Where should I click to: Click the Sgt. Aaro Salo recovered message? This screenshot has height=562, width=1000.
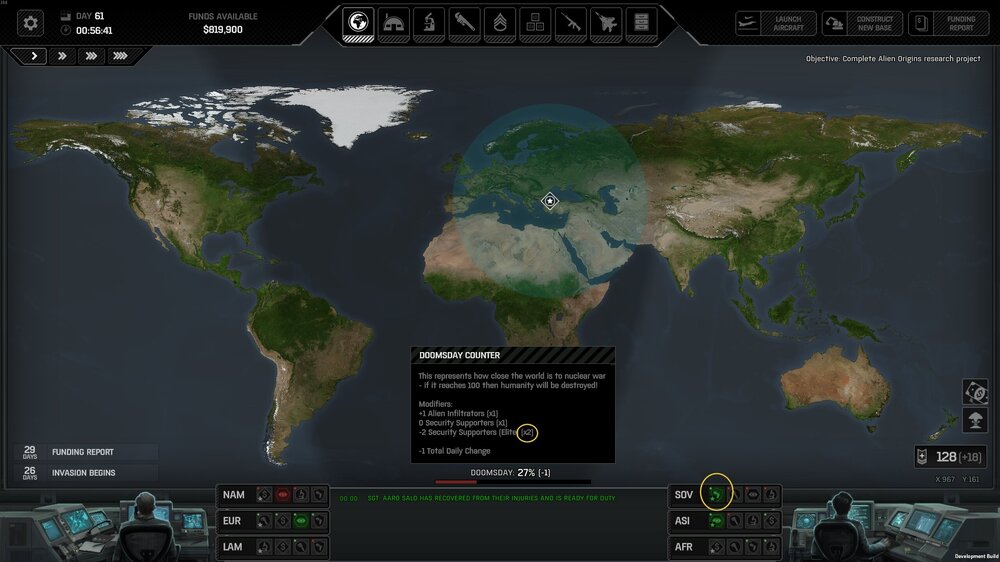491,498
